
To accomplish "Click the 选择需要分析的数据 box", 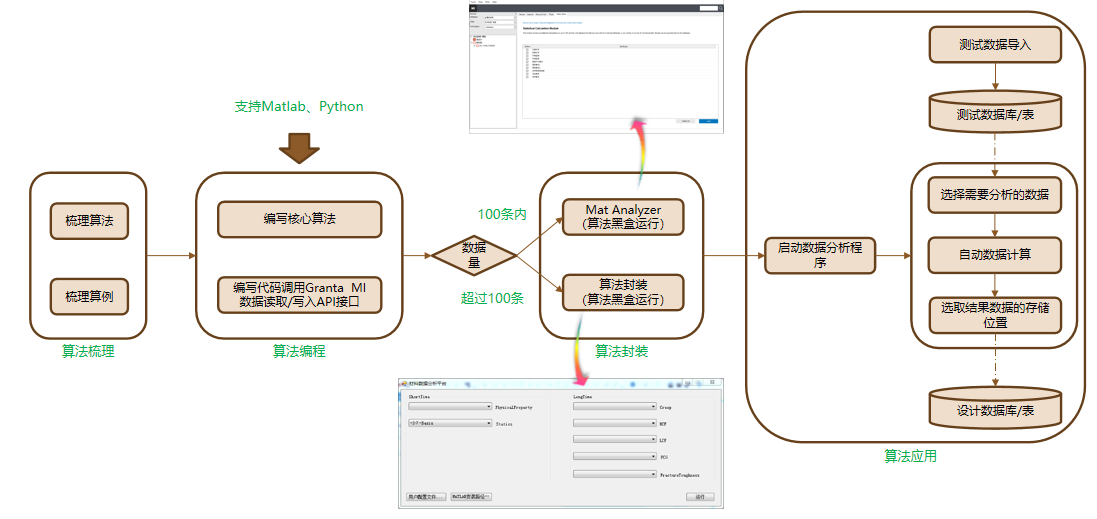I will 995,195.
